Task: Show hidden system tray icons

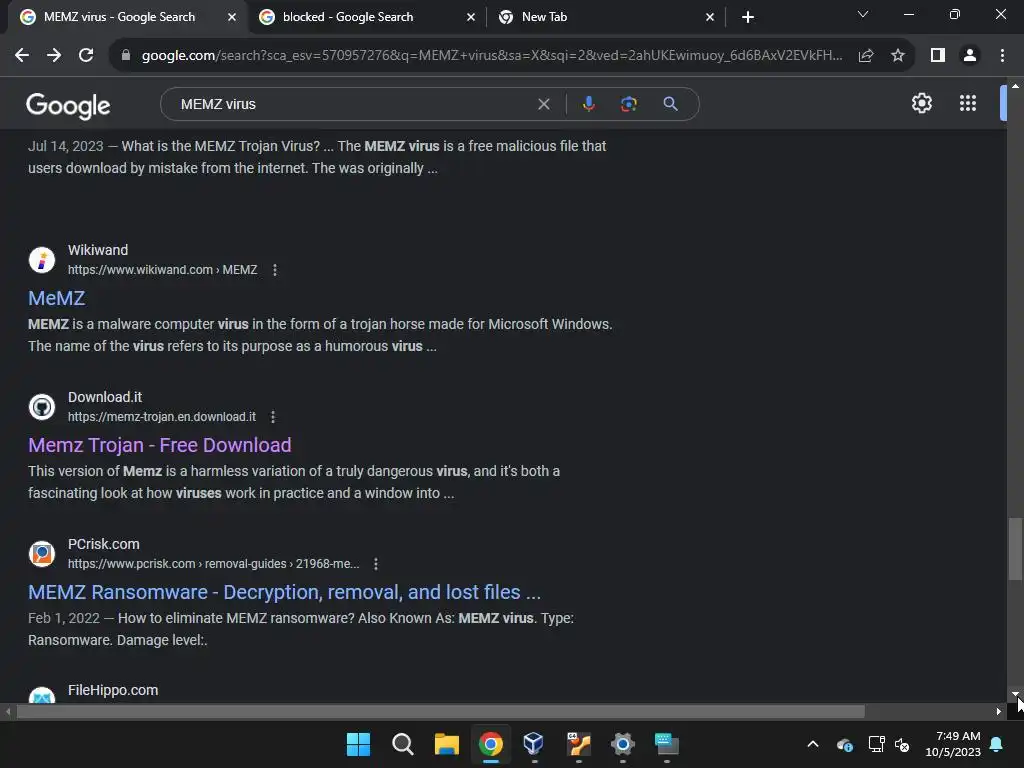Action: click(812, 744)
